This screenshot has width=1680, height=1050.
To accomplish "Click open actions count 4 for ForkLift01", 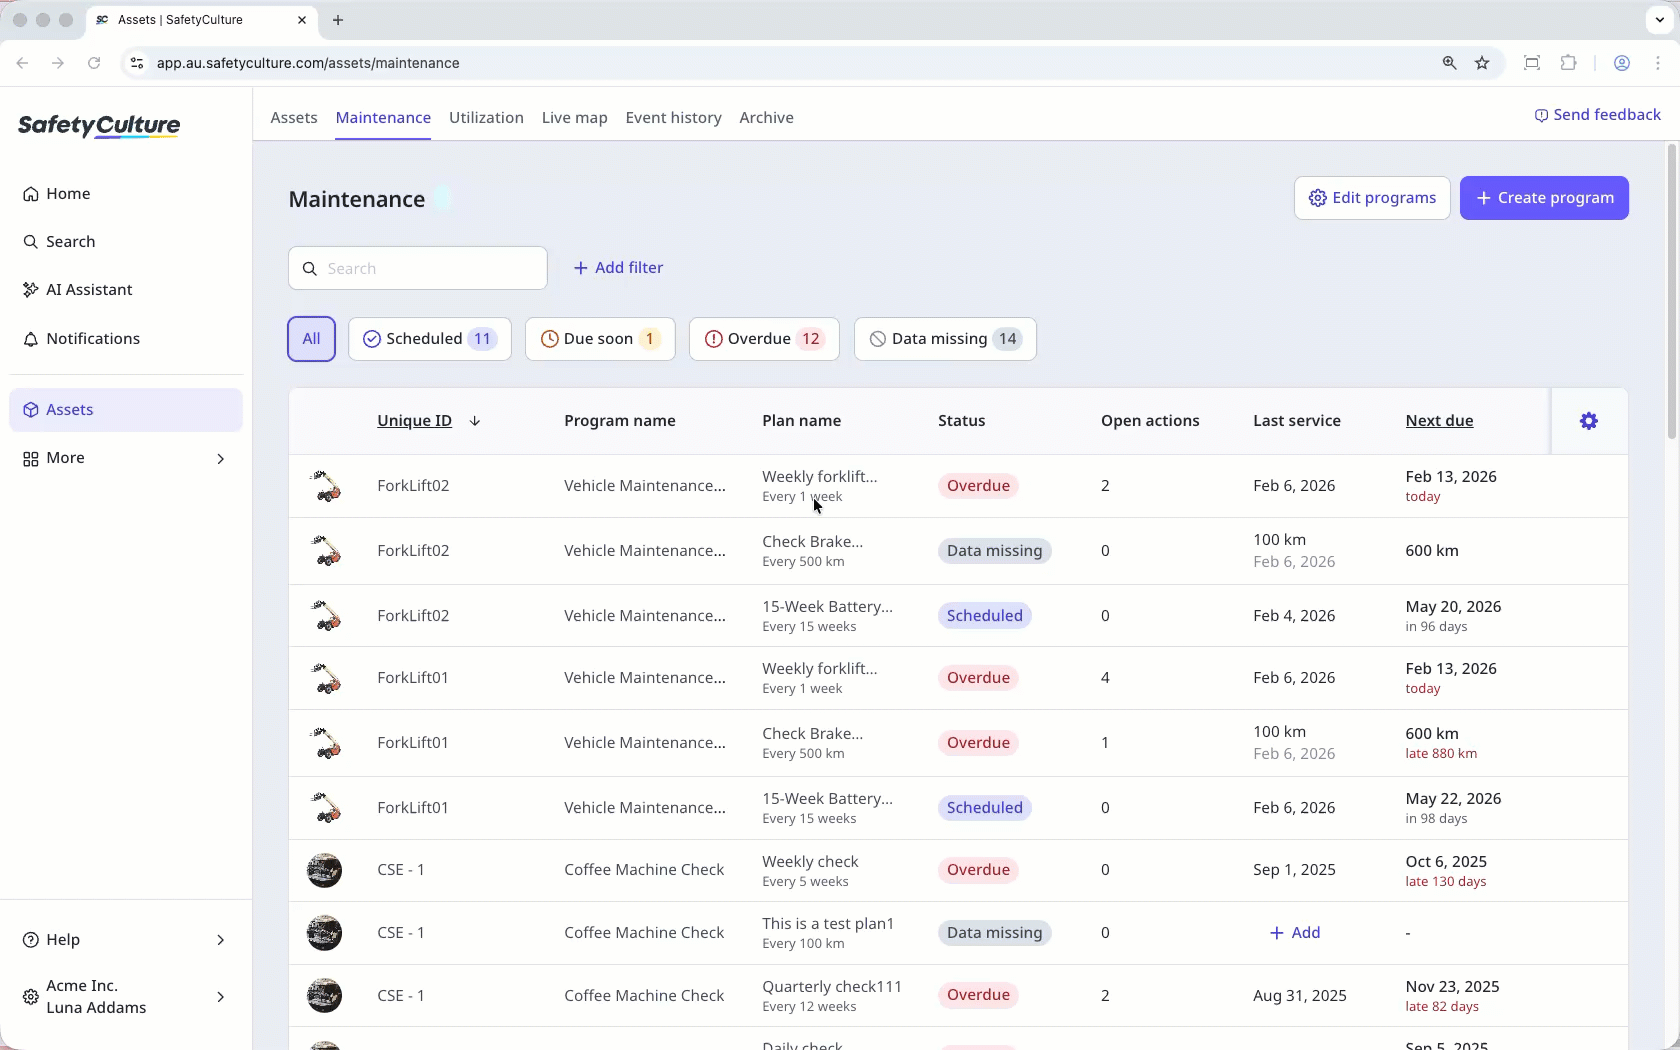I will [x=1105, y=678].
